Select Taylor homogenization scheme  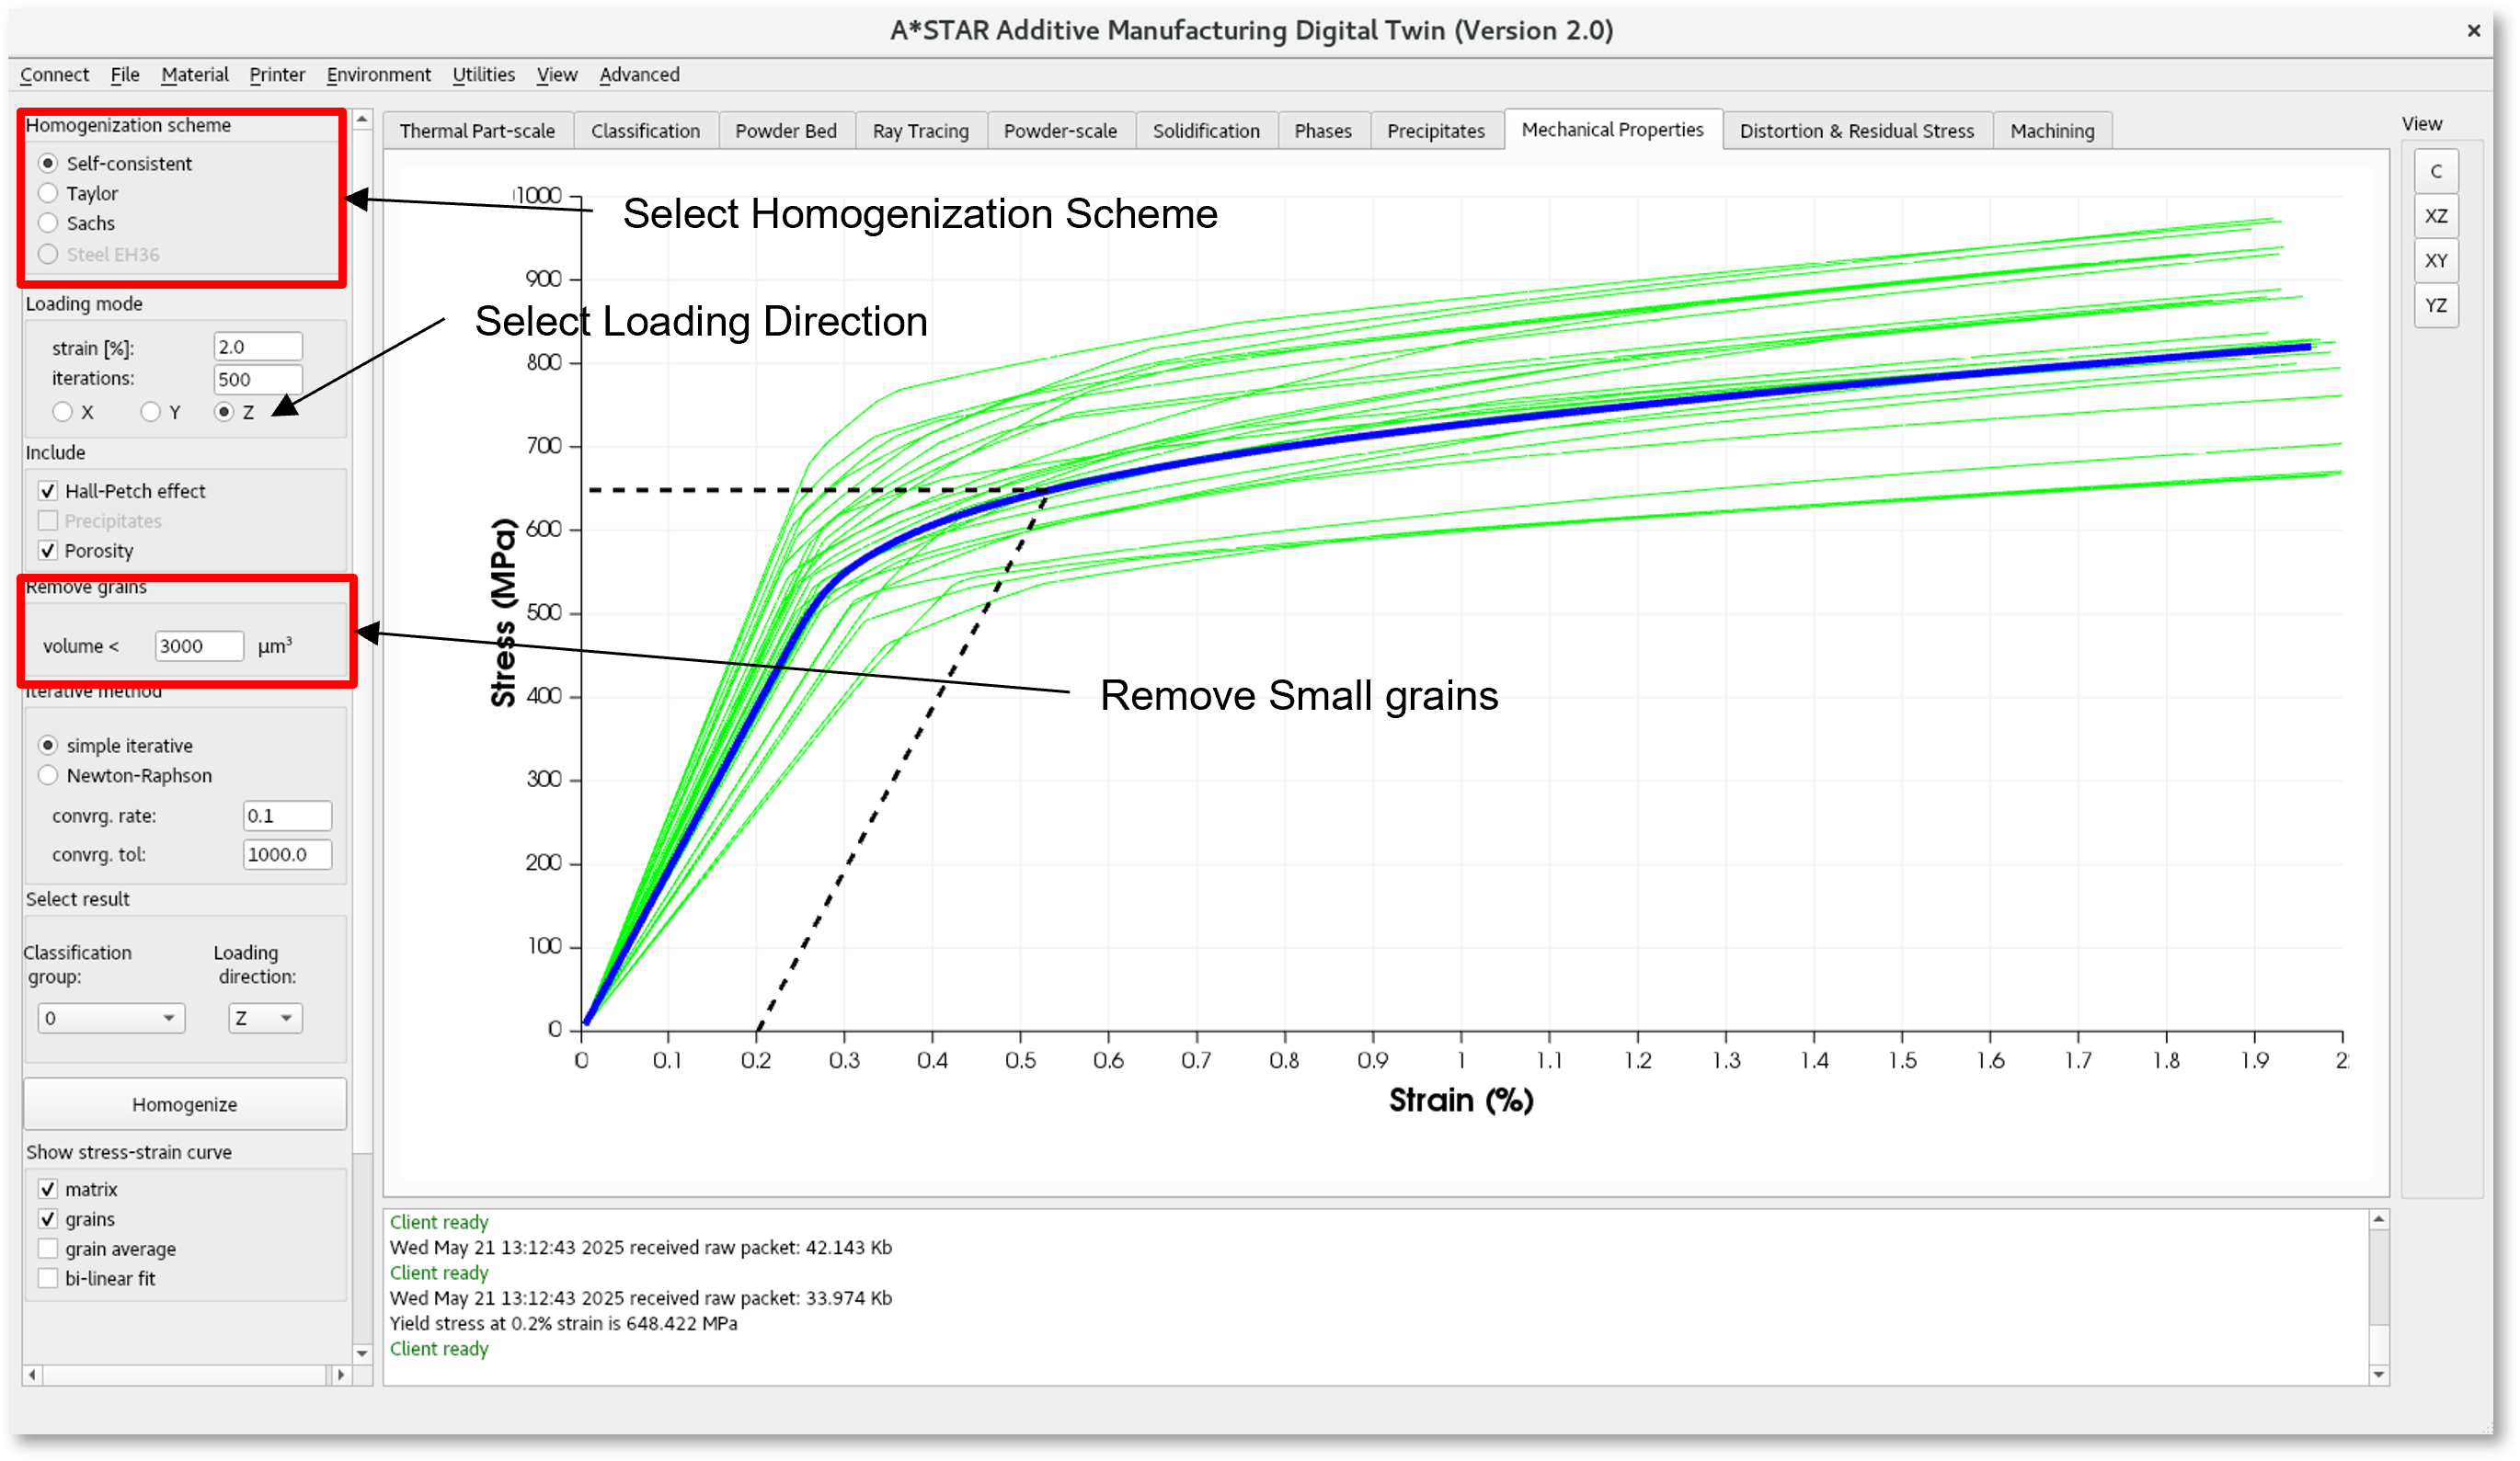(x=48, y=193)
